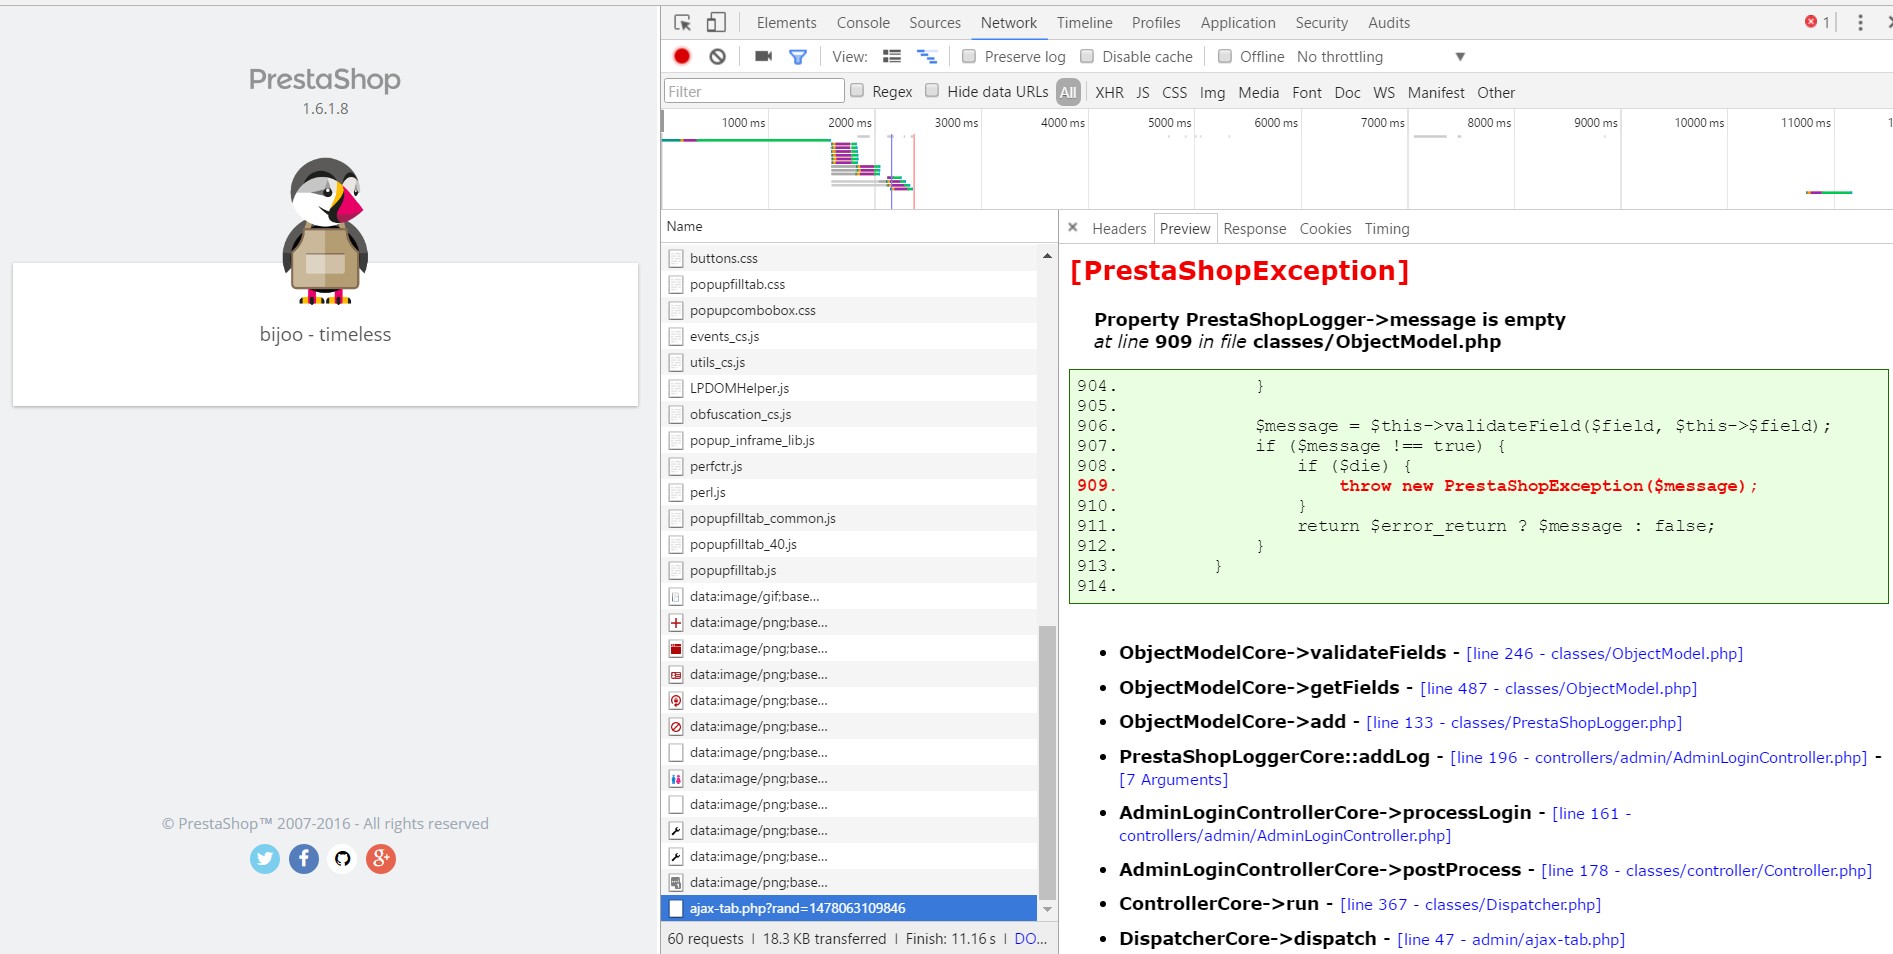Viewport: 1893px width, 954px height.
Task: Open the Application tab
Action: point(1238,22)
